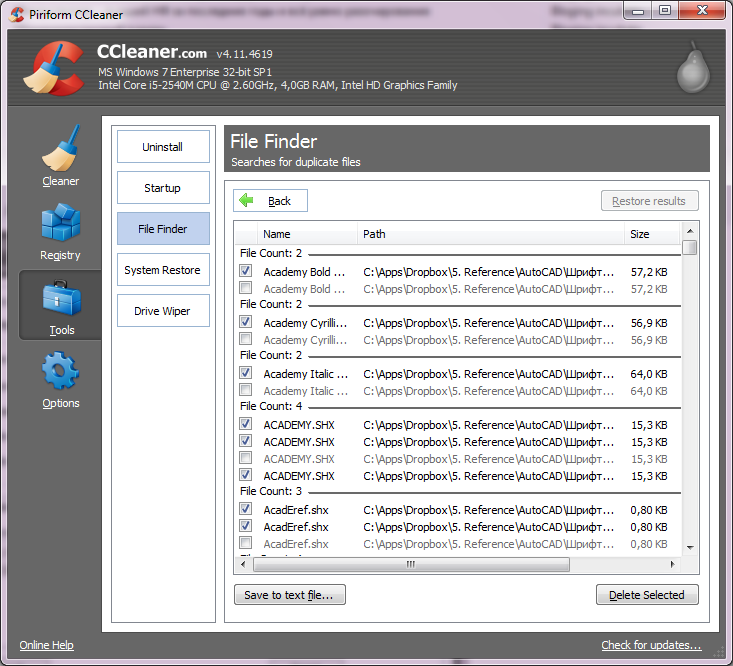733x666 pixels.
Task: Uncheck the second ACADEMY.SHX file
Action: tap(245, 440)
